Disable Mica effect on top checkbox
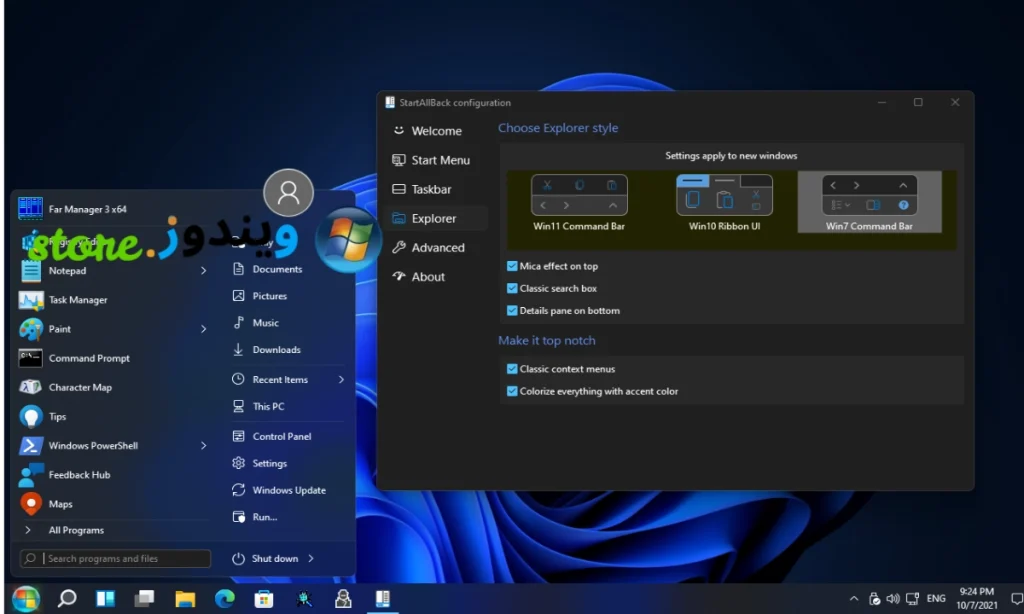The image size is (1024, 614). click(x=513, y=266)
